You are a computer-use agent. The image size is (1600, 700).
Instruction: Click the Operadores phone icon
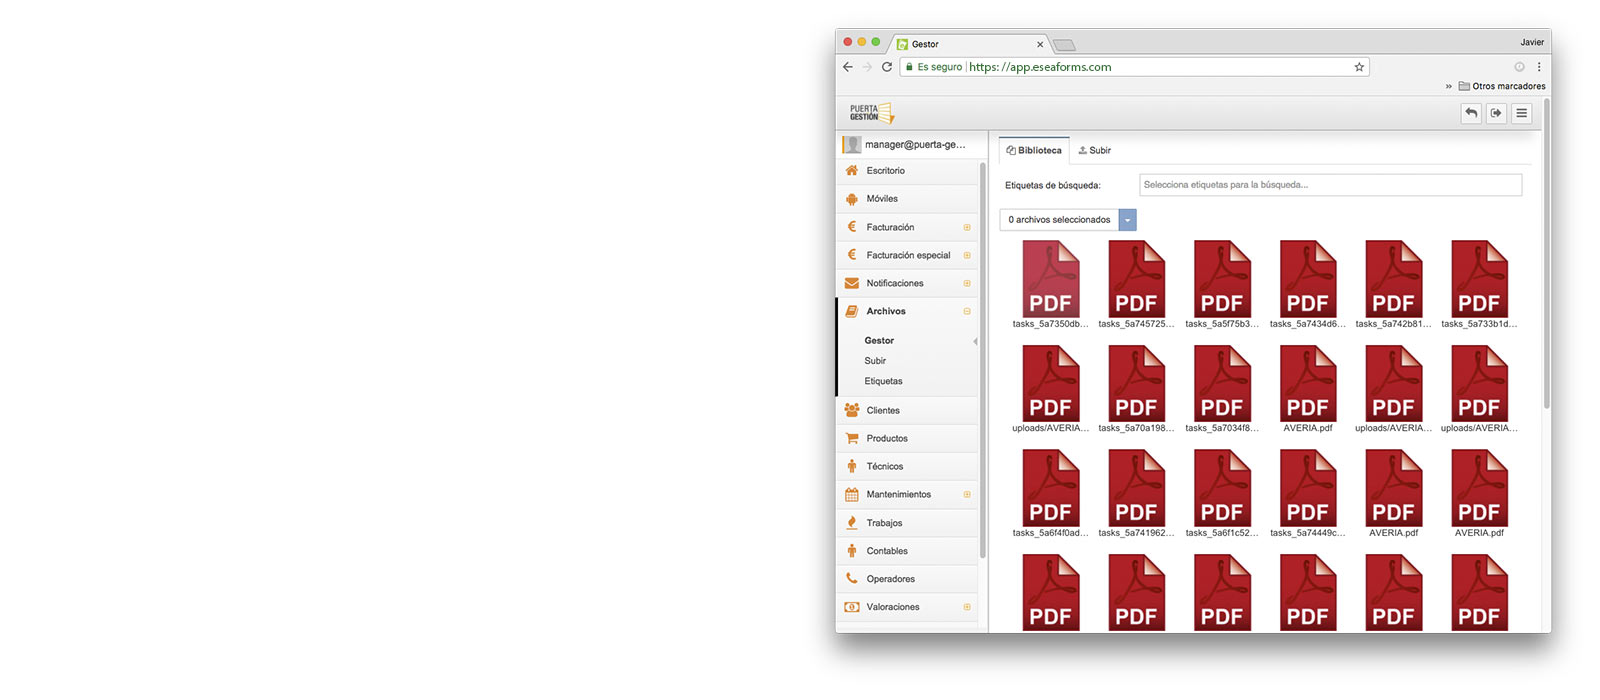852,578
